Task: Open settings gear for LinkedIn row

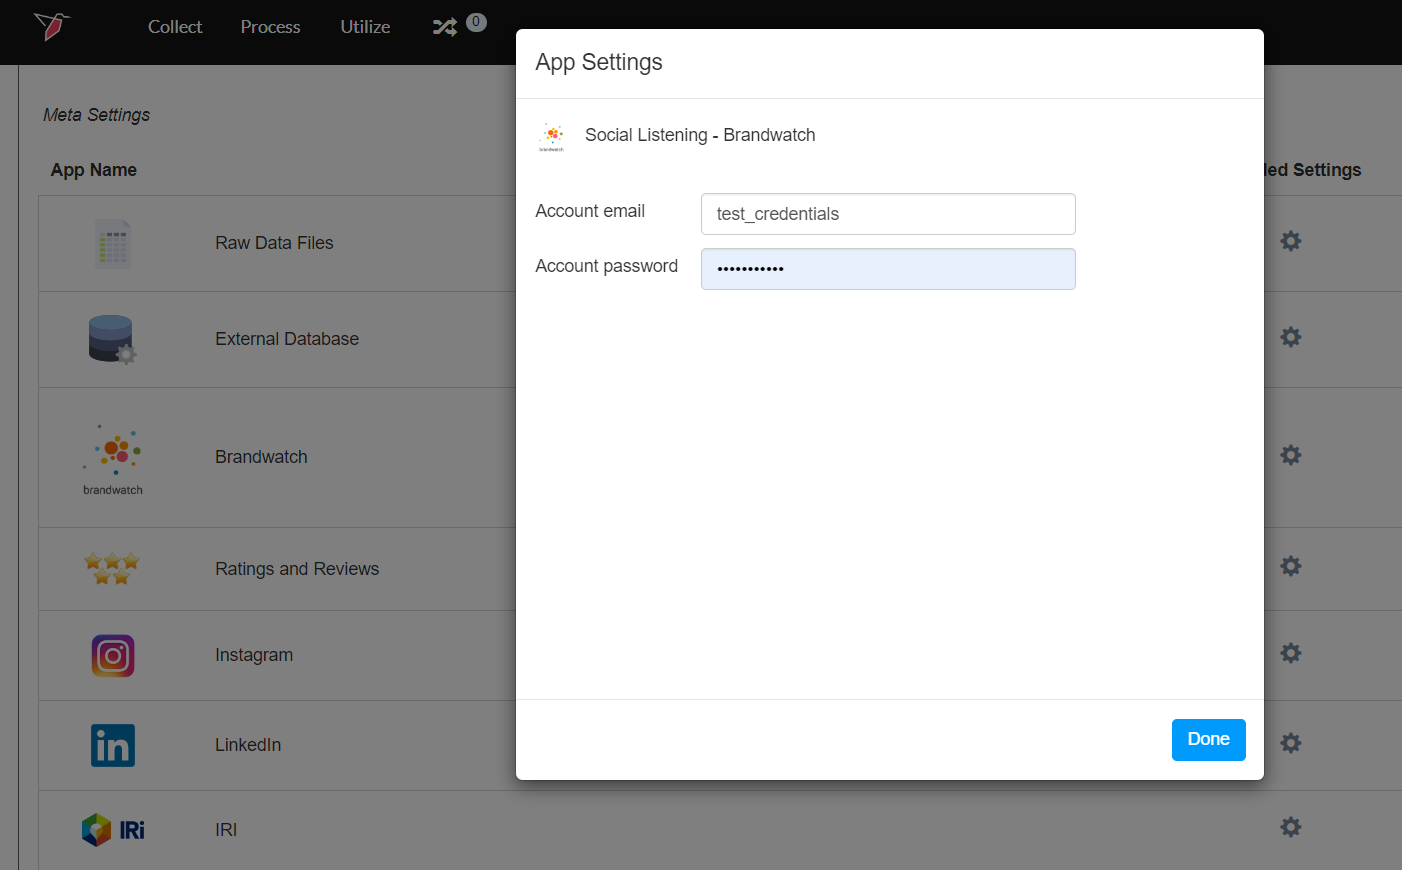Action: coord(1291,743)
